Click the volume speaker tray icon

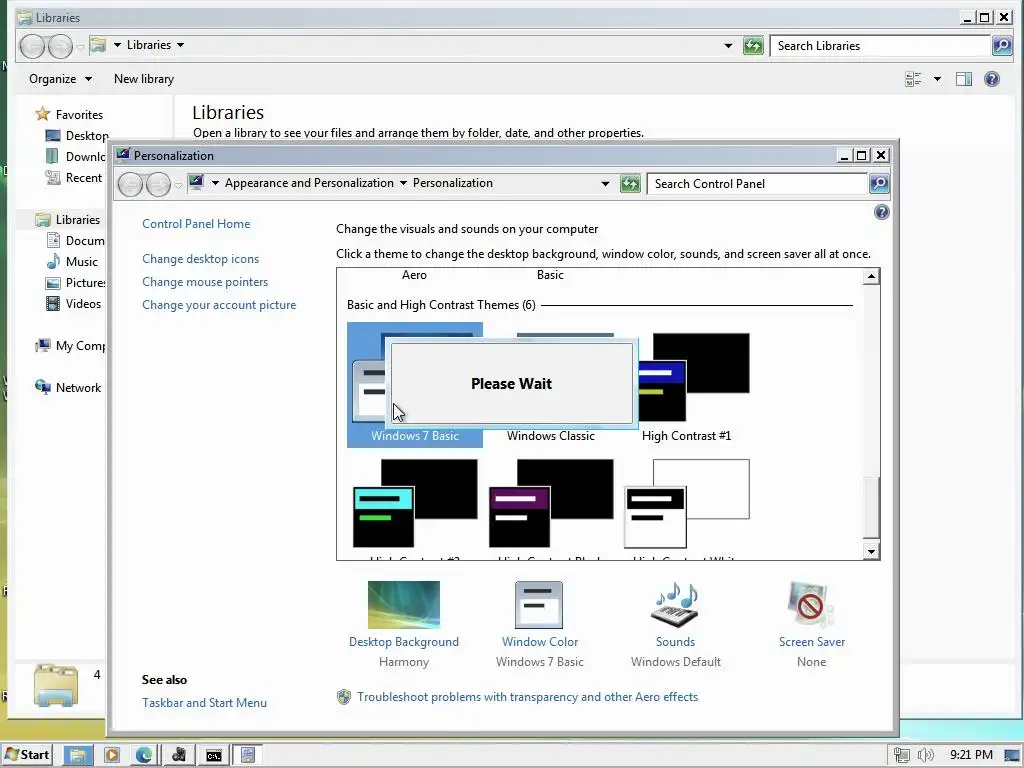pyautogui.click(x=925, y=755)
